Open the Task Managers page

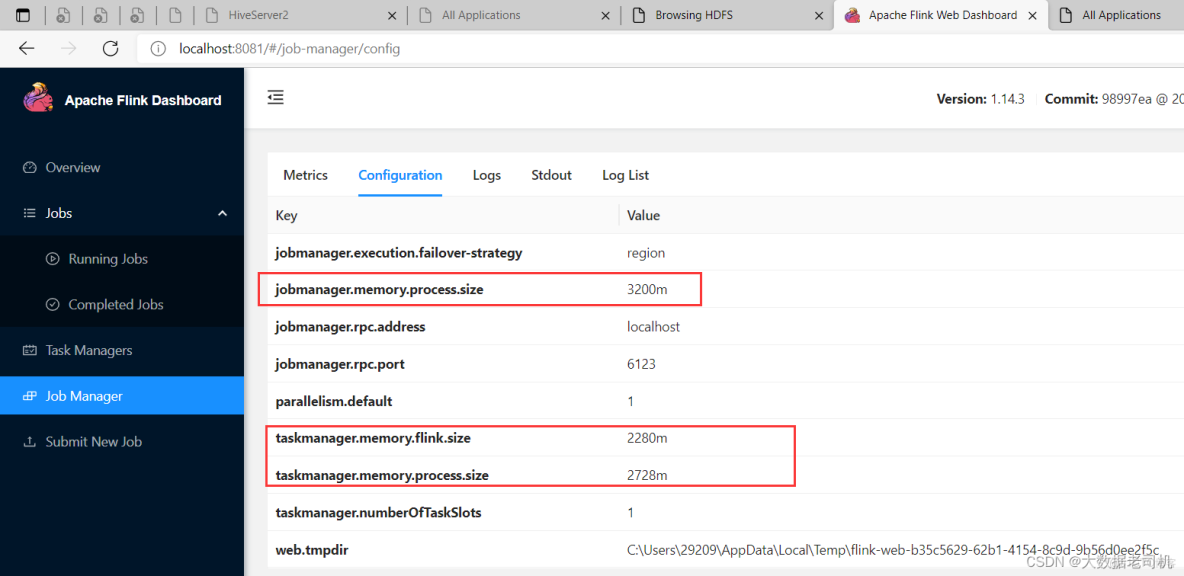[x=88, y=350]
